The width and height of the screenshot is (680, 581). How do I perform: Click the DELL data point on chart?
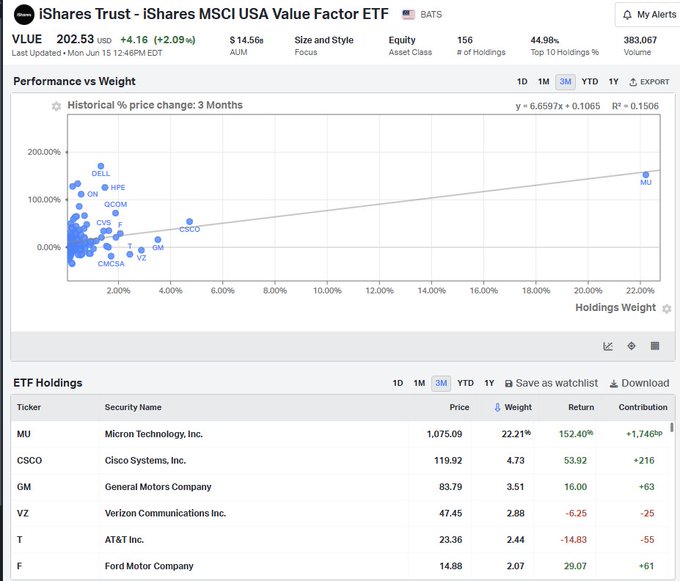tap(101, 166)
